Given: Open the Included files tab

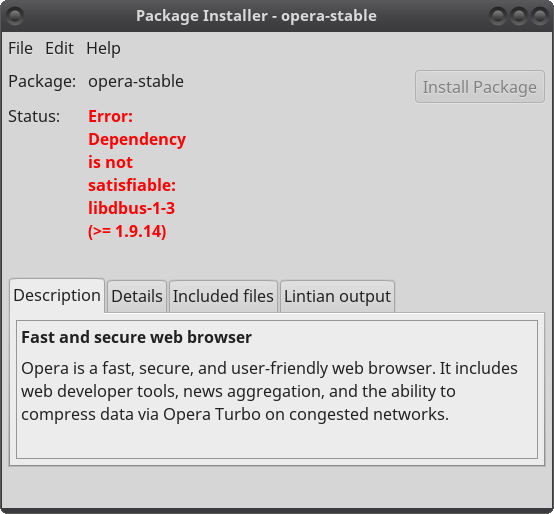Looking at the screenshot, I should (223, 296).
